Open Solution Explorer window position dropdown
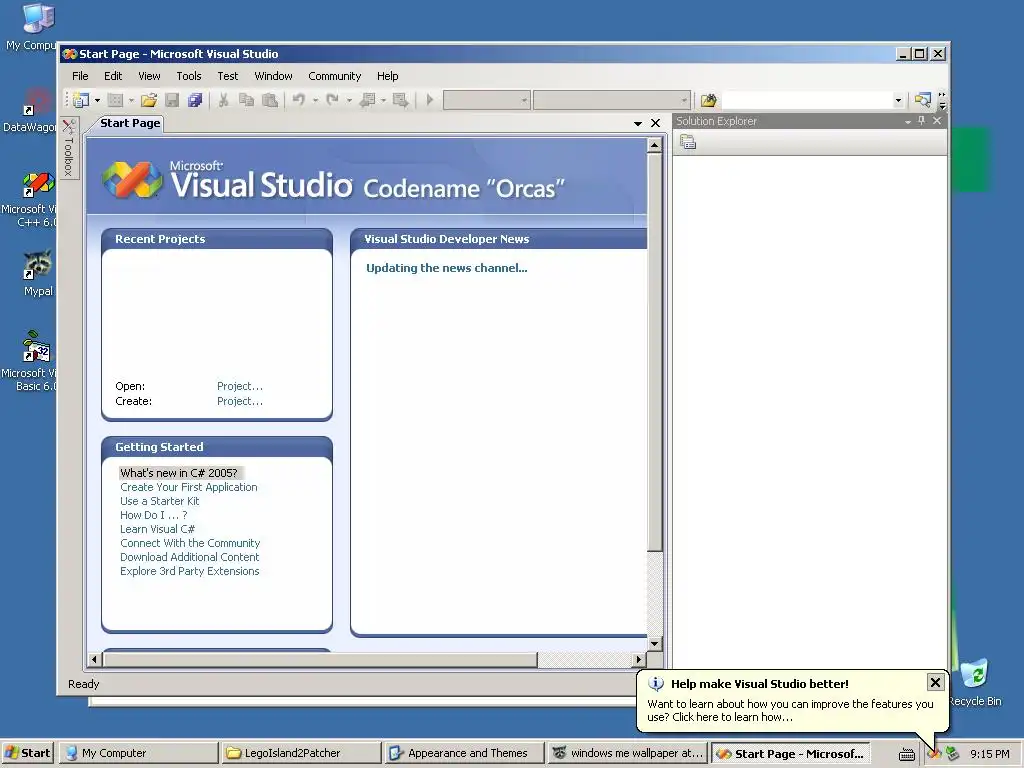The image size is (1024, 768). click(x=908, y=121)
